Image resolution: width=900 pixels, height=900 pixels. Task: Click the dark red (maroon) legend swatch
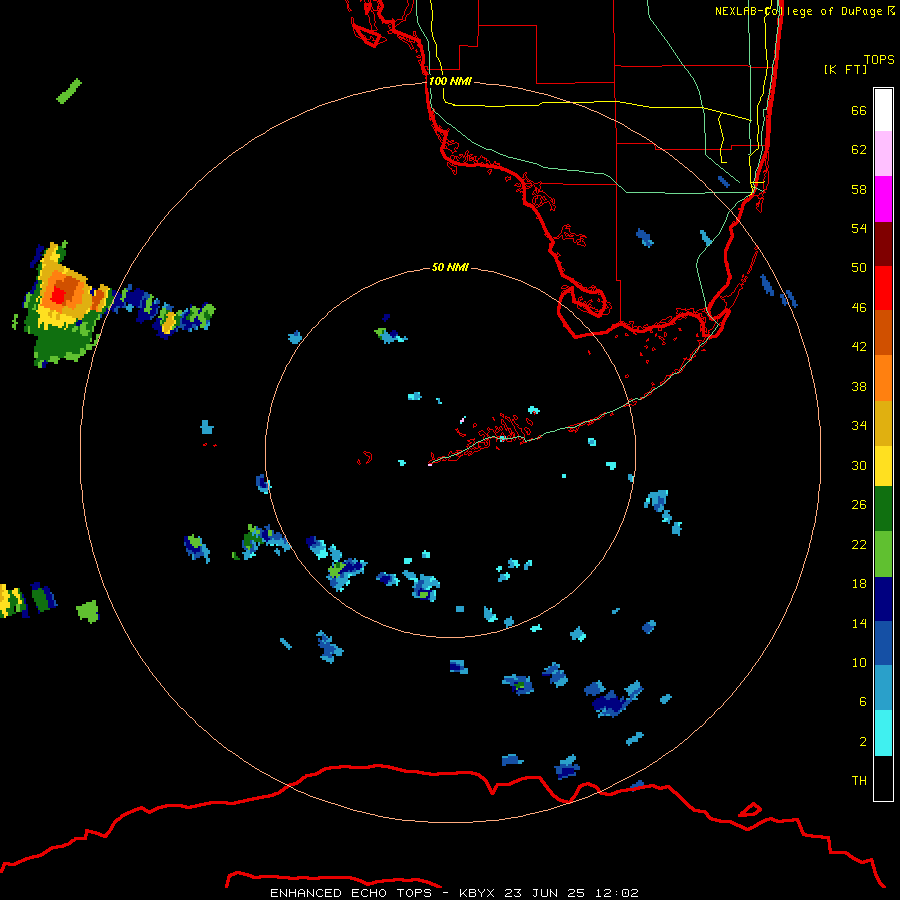click(x=883, y=244)
